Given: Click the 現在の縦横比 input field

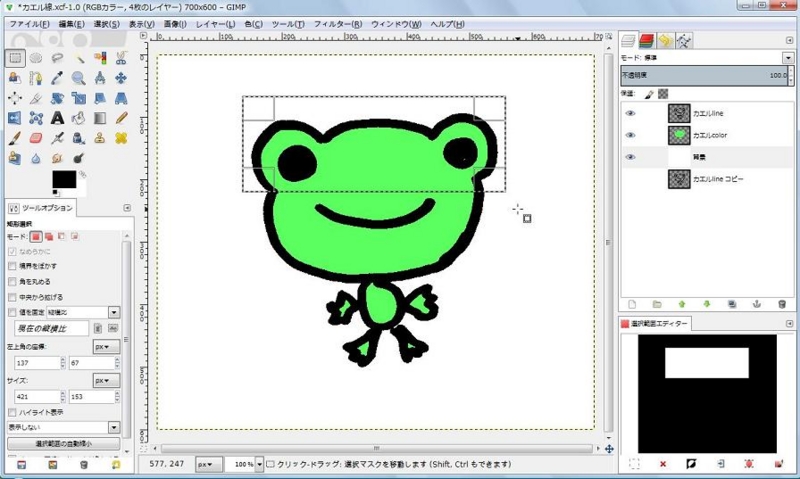Looking at the screenshot, I should point(52,329).
